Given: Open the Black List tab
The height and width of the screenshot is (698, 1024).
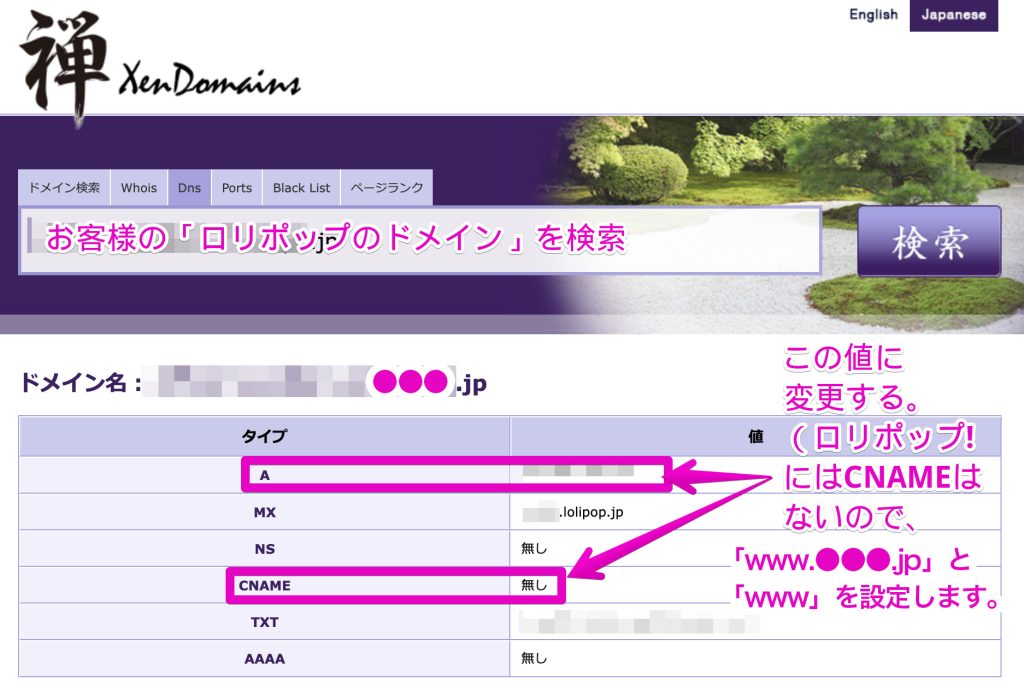Looking at the screenshot, I should click(x=301, y=188).
